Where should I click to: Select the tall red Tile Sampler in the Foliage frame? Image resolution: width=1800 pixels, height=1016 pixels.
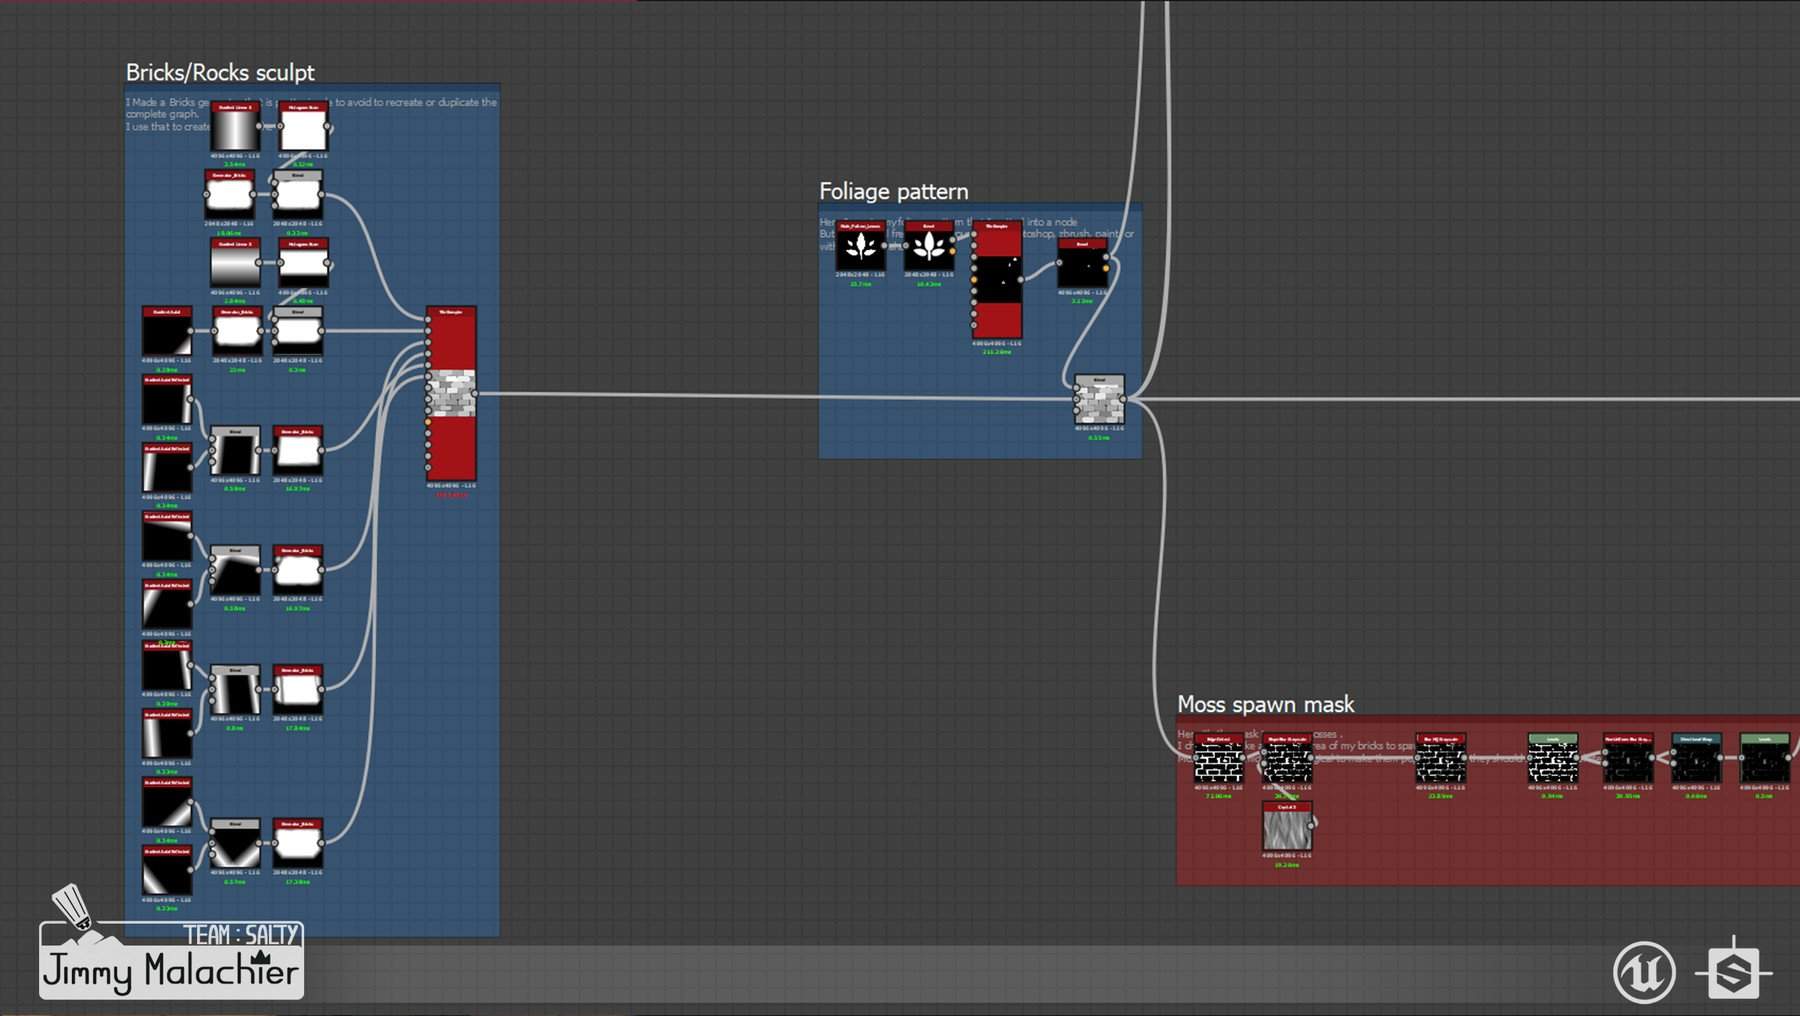coord(997,280)
